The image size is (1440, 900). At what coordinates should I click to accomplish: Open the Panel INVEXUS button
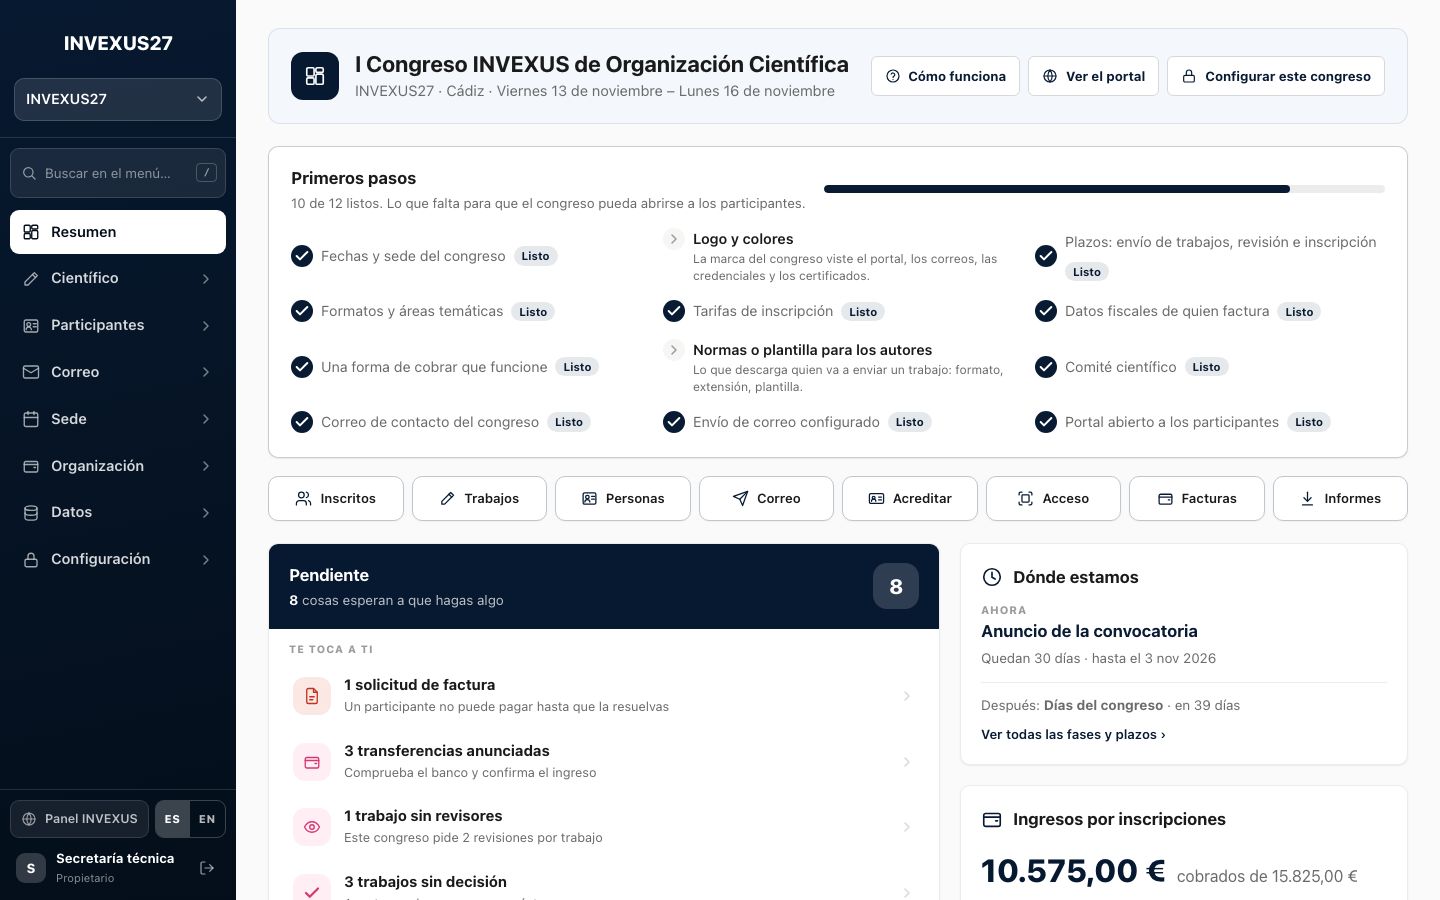[80, 819]
